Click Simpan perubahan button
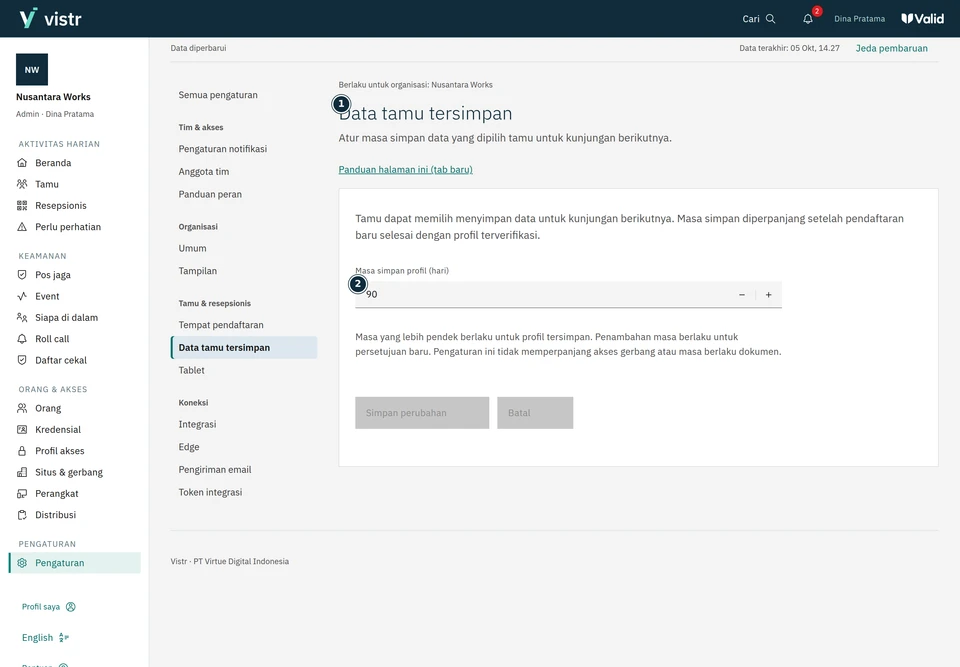Screen dimensions: 960x667 pyautogui.click(x=422, y=413)
